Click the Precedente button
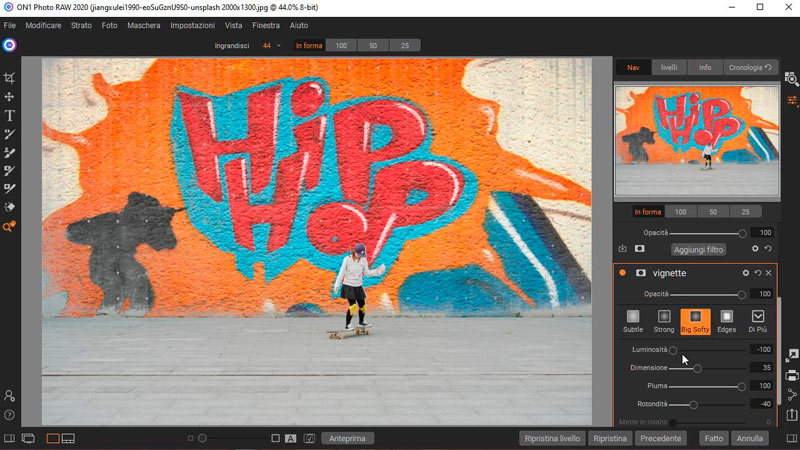Screen dimensions: 800x450 (x=661, y=438)
